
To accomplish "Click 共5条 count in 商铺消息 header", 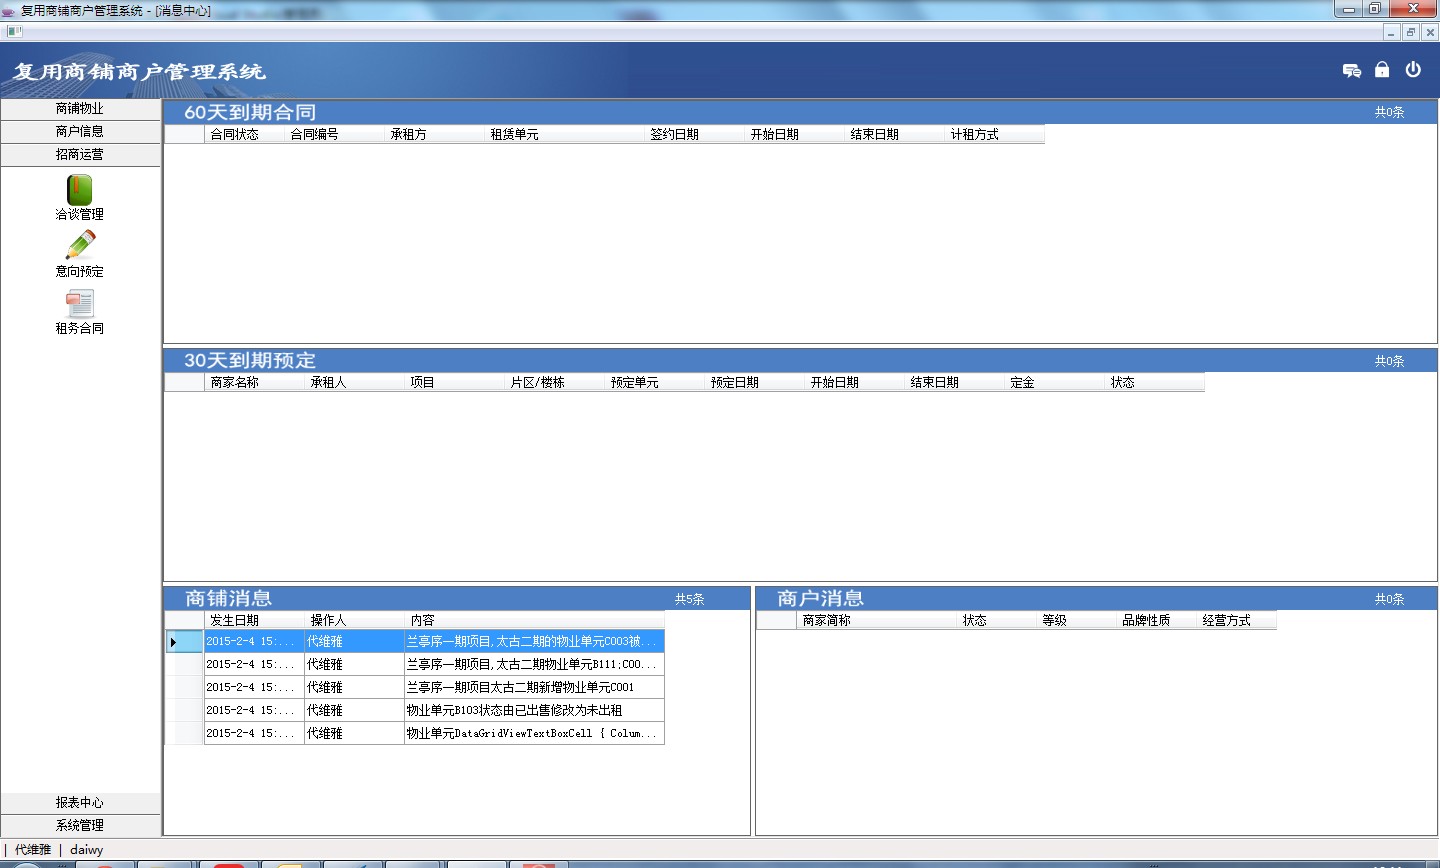I will (x=689, y=599).
